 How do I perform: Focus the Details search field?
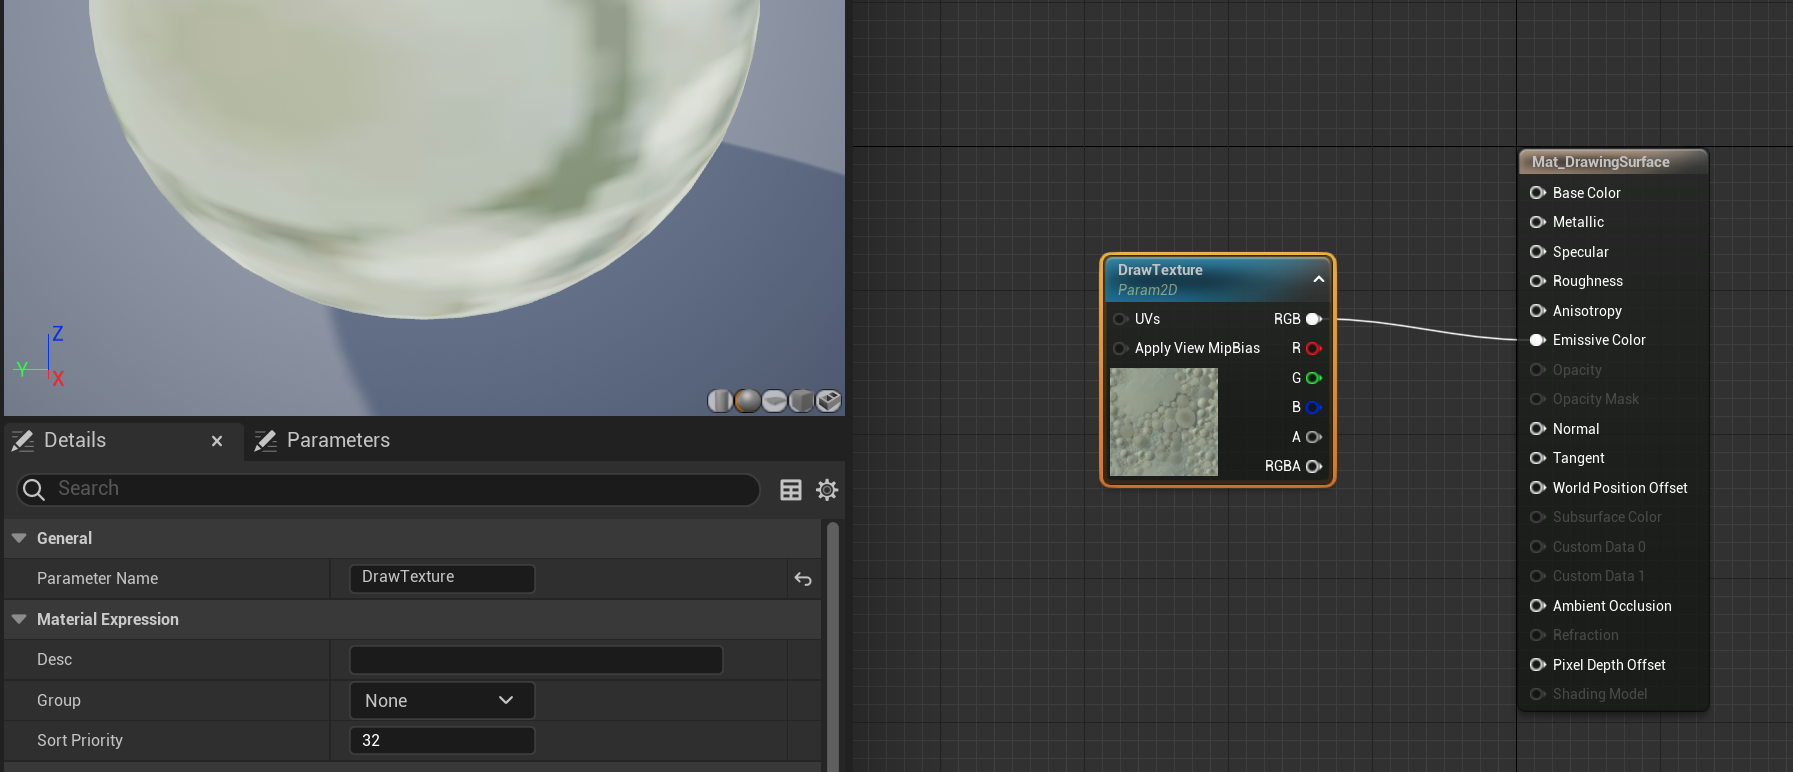click(x=388, y=489)
